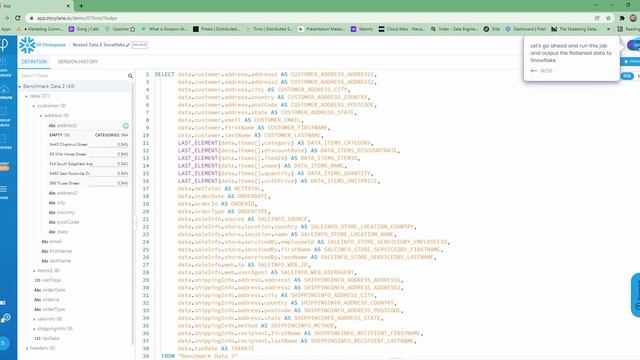640x360 pixels.
Task: Switch to the DEFINITION tab
Action: point(34,62)
